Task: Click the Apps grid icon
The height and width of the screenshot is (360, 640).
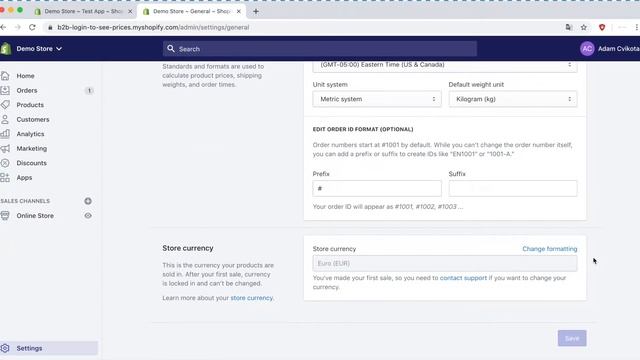Action: [5, 178]
